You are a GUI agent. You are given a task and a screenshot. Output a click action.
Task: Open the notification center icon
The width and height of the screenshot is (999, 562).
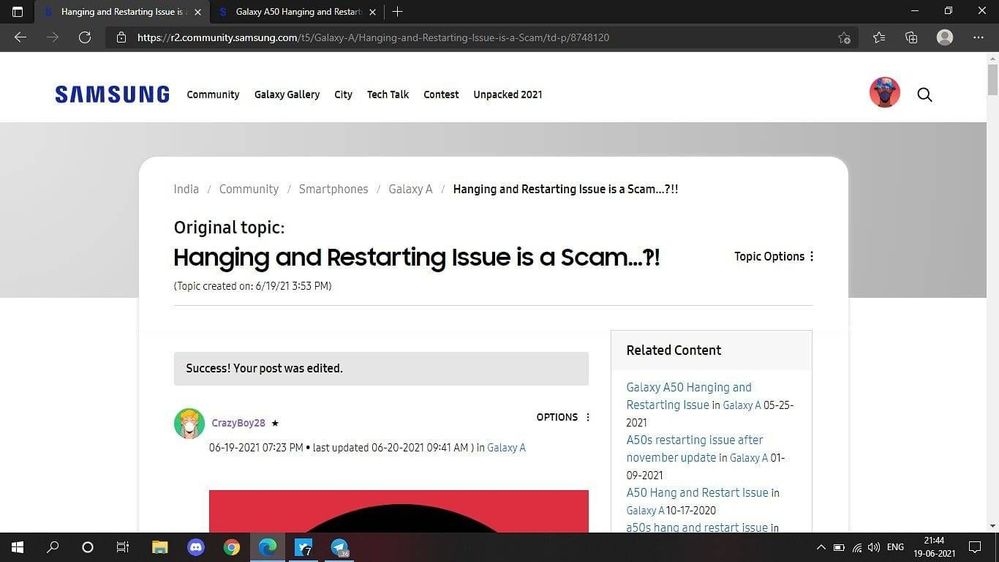point(975,547)
